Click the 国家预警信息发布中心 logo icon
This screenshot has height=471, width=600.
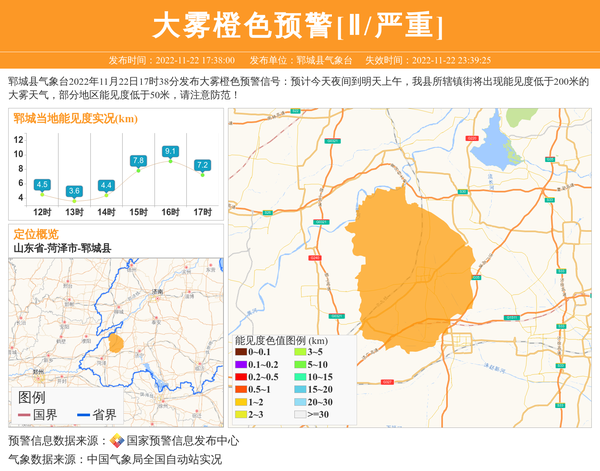tap(116, 441)
